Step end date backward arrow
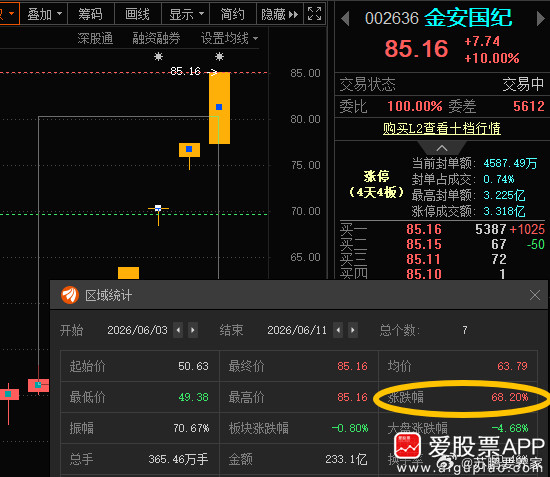550x477 pixels. (338, 330)
